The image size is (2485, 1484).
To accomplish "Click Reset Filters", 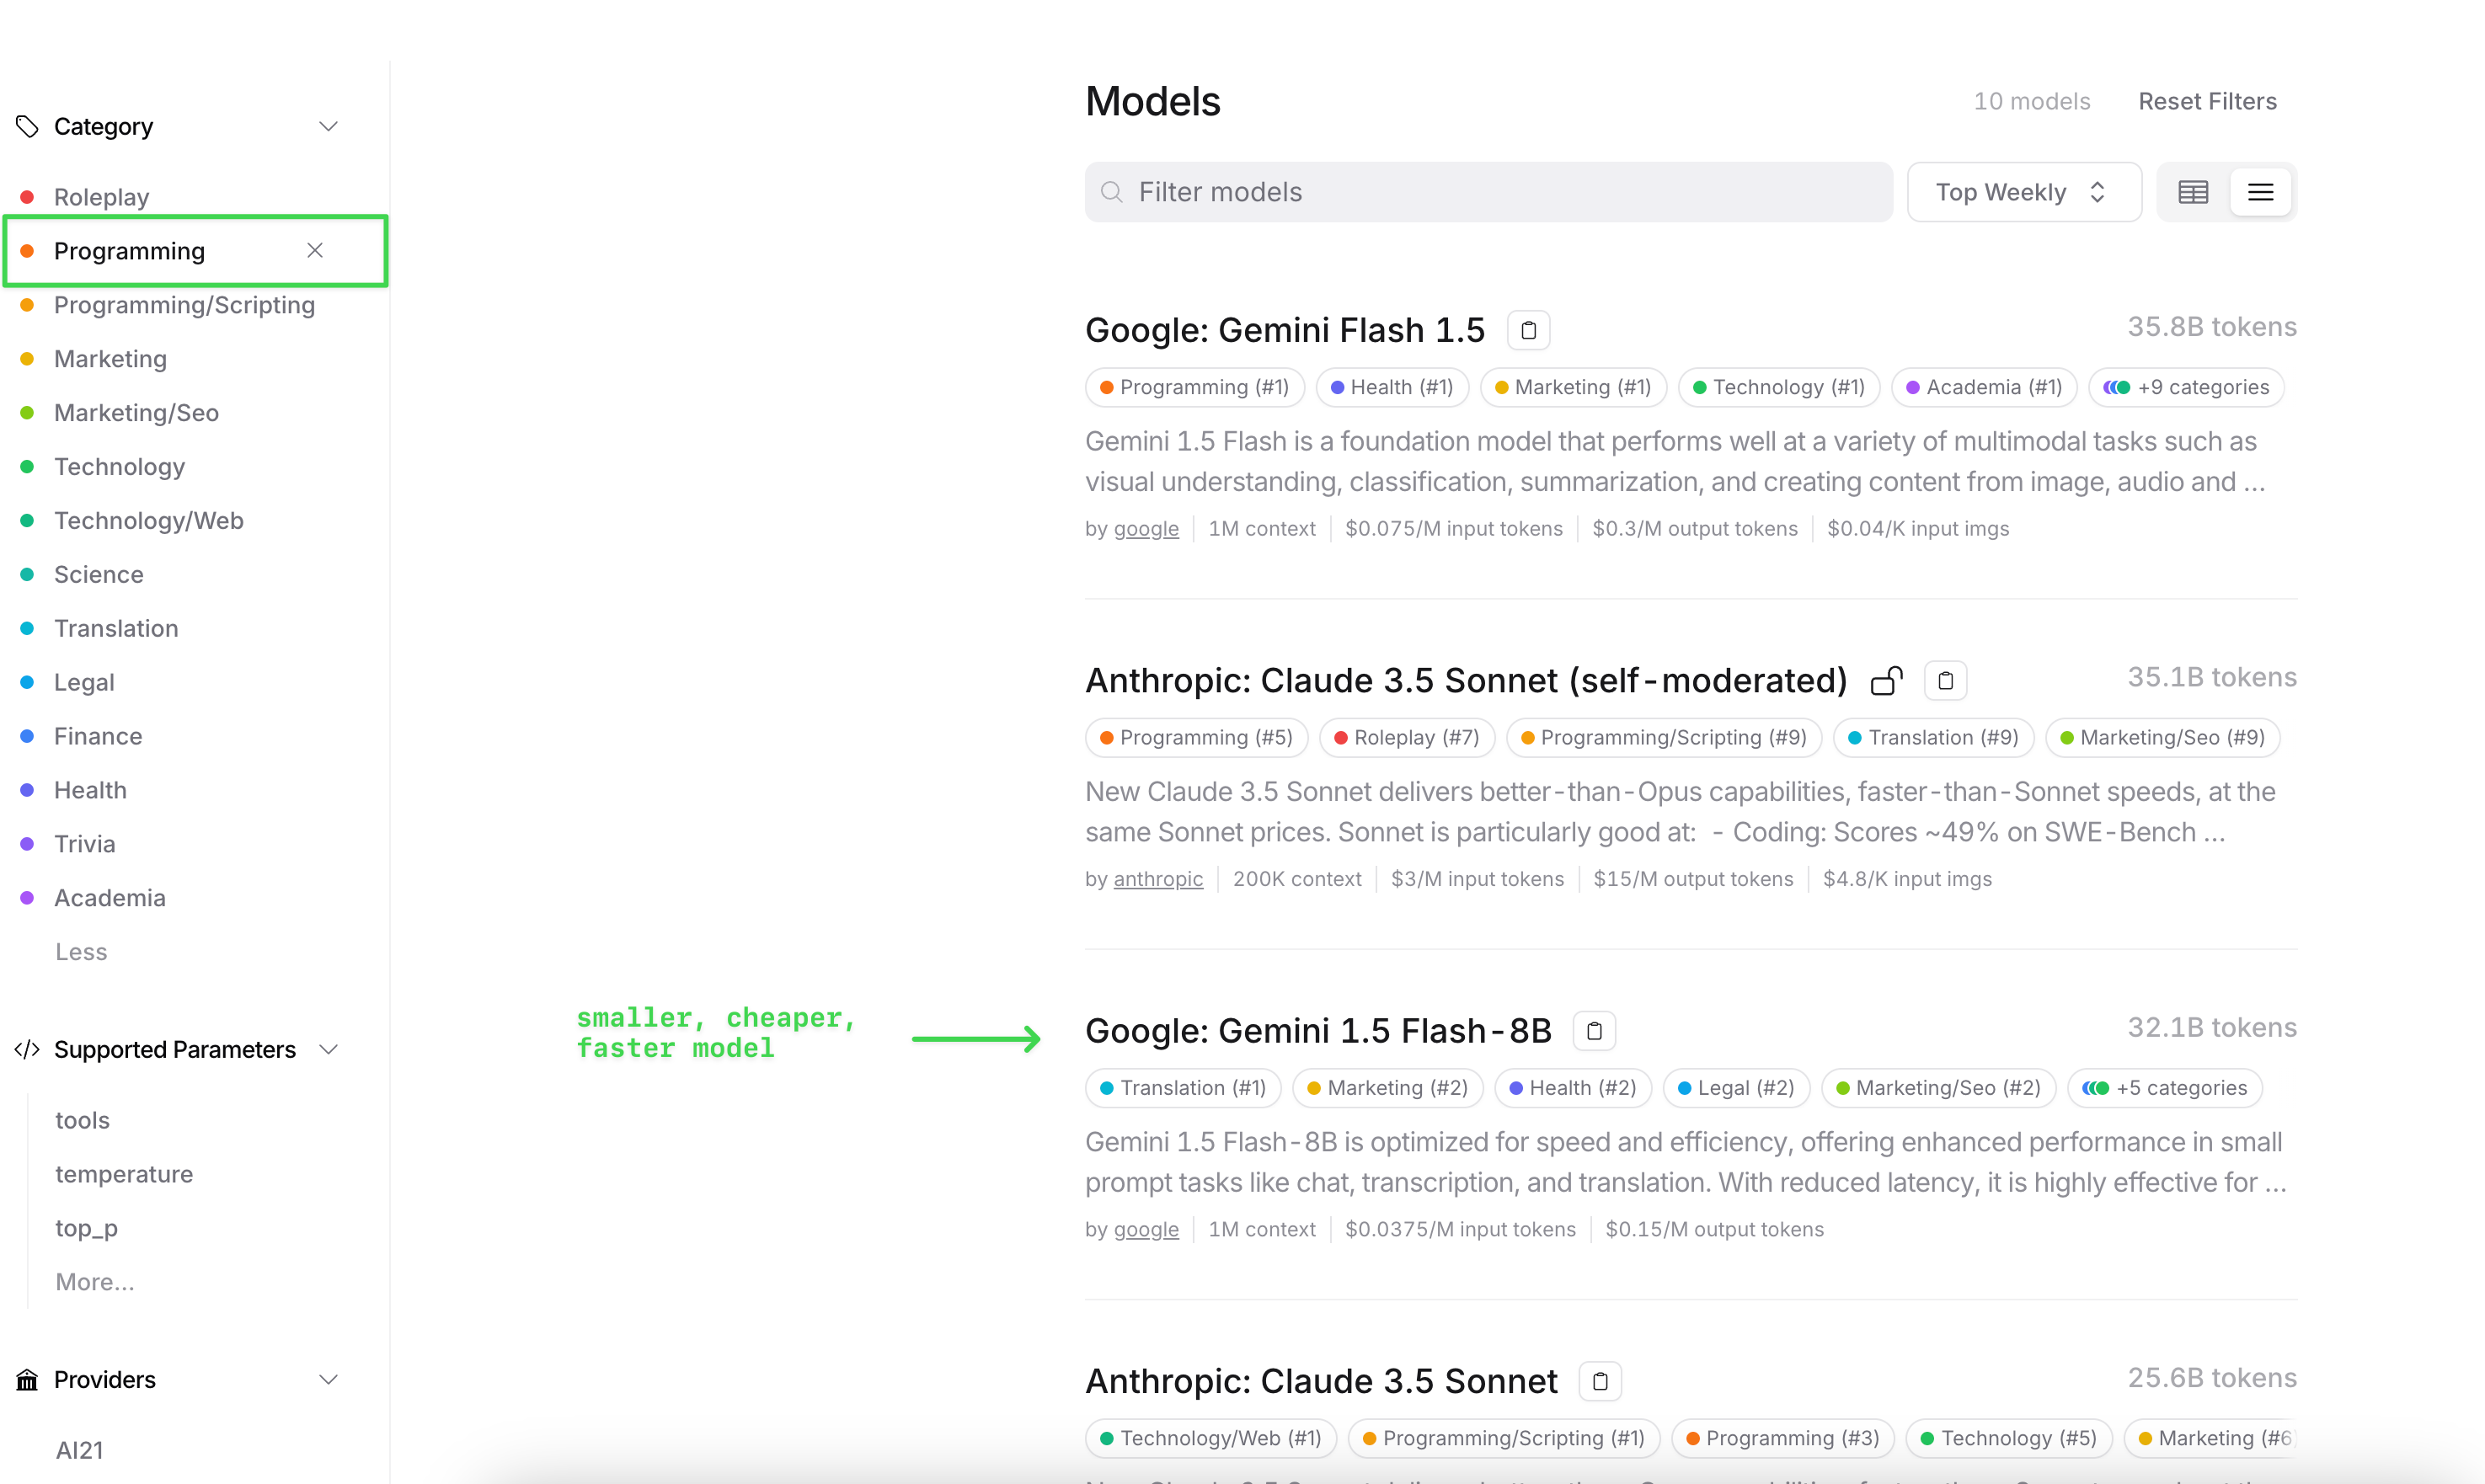I will coord(2207,101).
